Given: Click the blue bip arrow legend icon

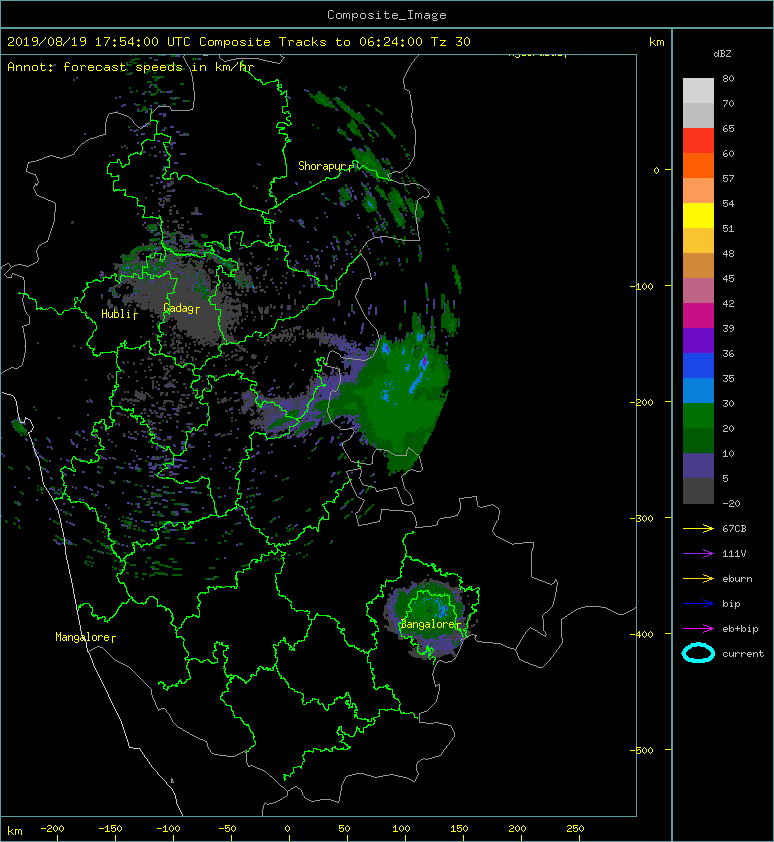Looking at the screenshot, I should coord(698,604).
